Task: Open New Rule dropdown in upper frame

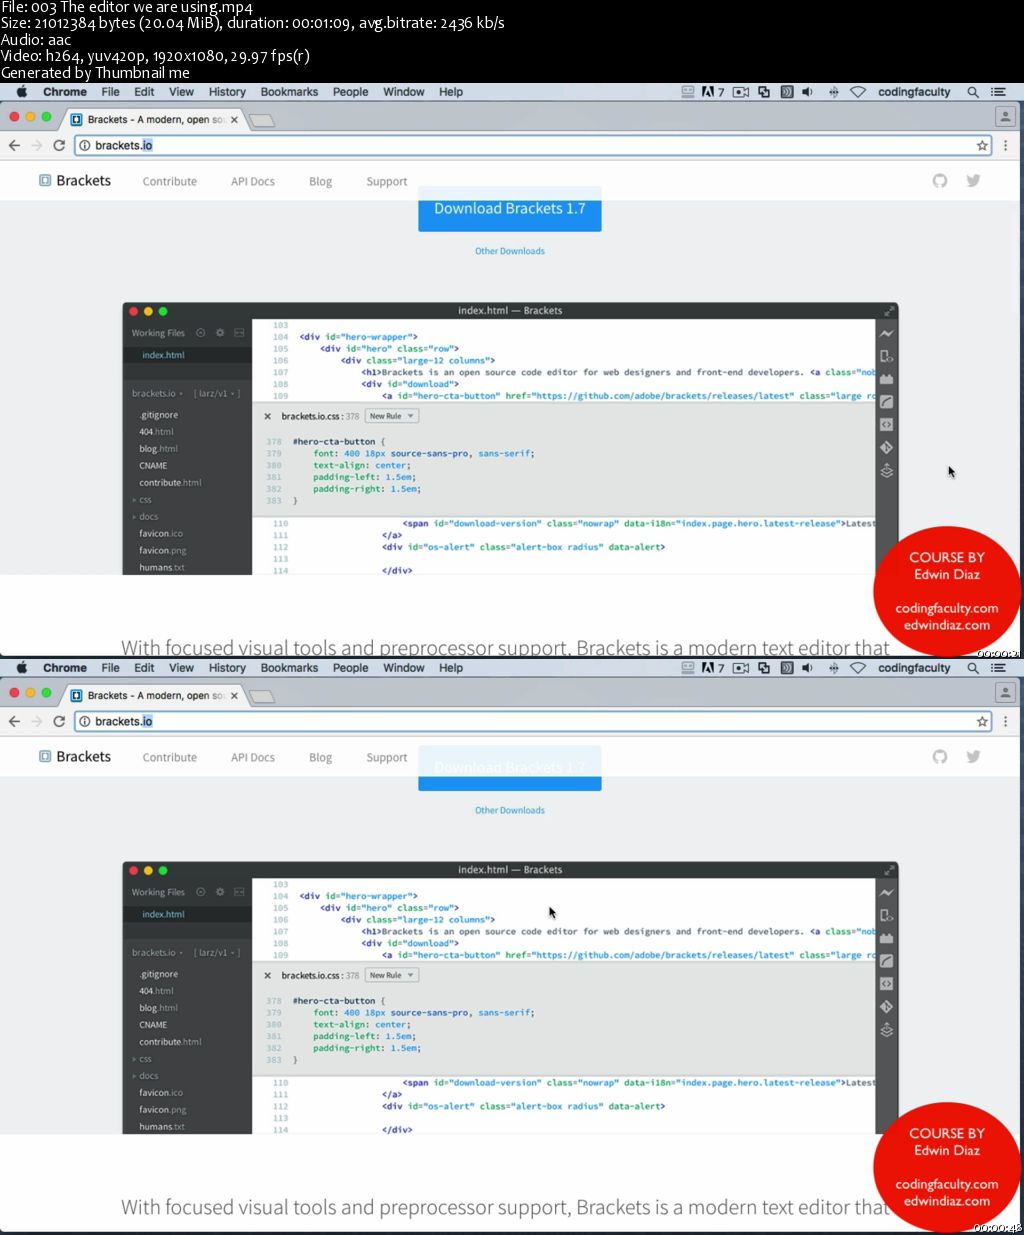Action: click(391, 416)
